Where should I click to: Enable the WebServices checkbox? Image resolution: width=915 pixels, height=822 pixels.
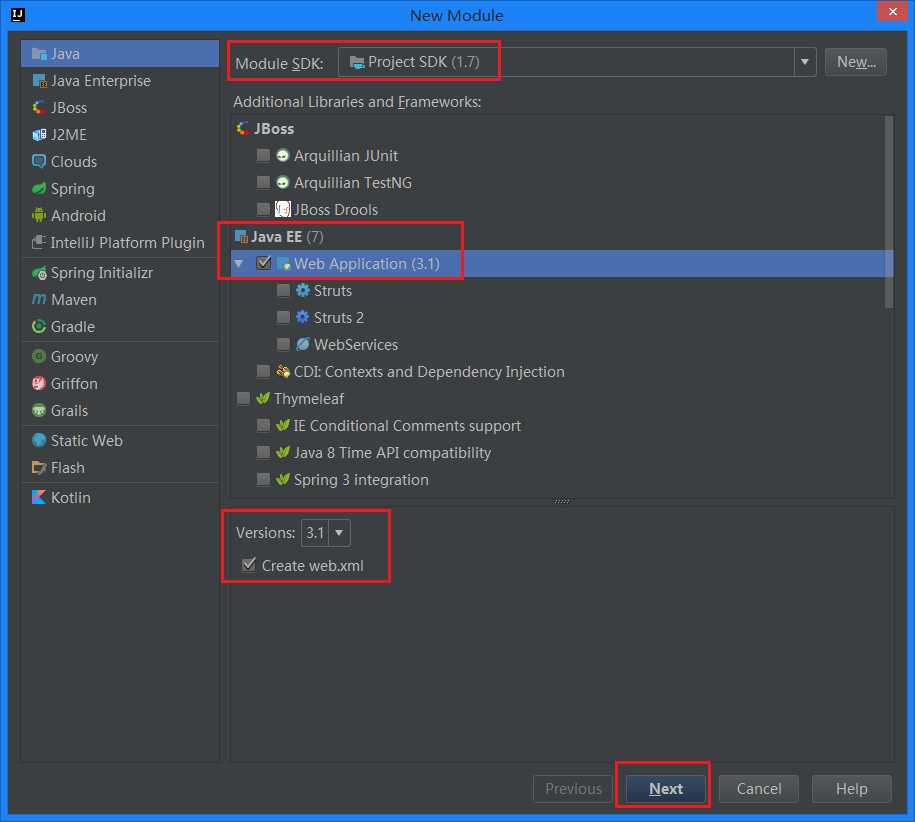pyautogui.click(x=283, y=345)
